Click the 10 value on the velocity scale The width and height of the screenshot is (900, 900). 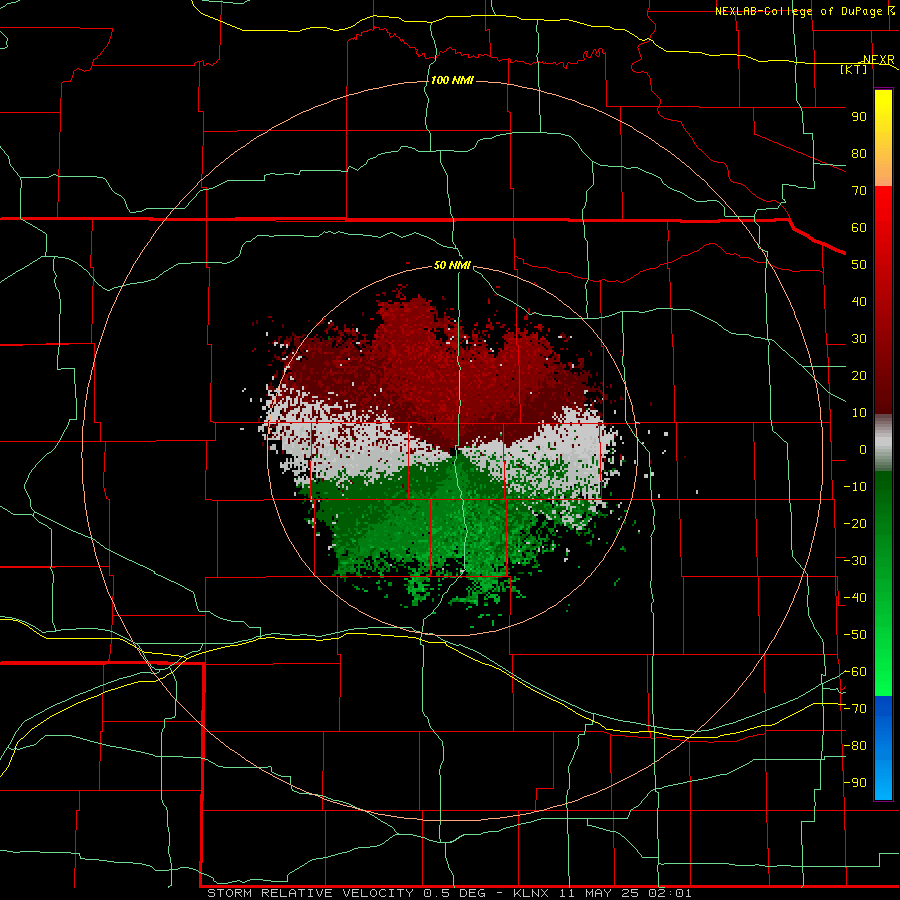pyautogui.click(x=859, y=413)
